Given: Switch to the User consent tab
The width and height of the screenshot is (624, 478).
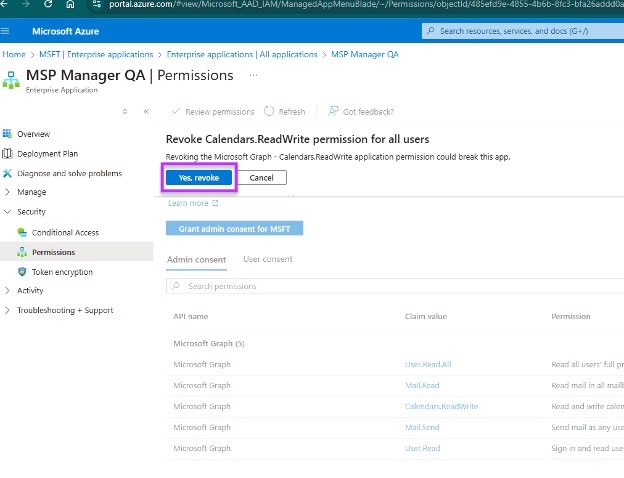Looking at the screenshot, I should pos(268,259).
